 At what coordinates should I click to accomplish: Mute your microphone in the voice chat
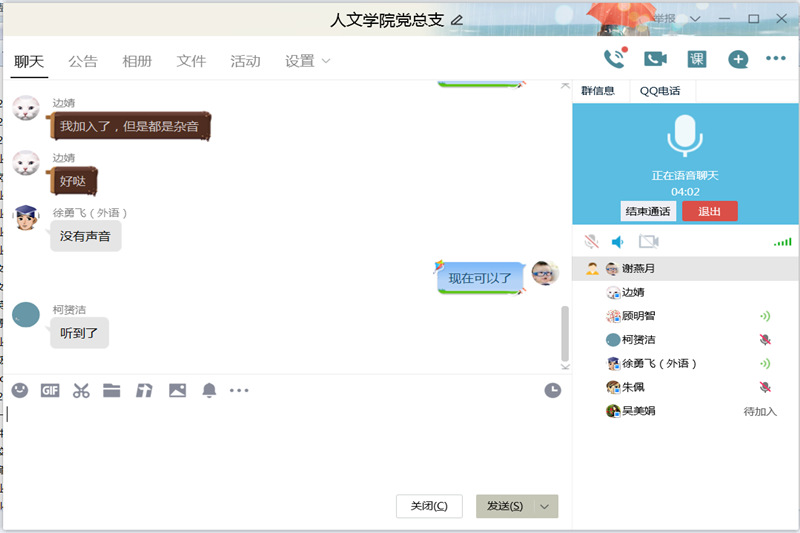592,242
